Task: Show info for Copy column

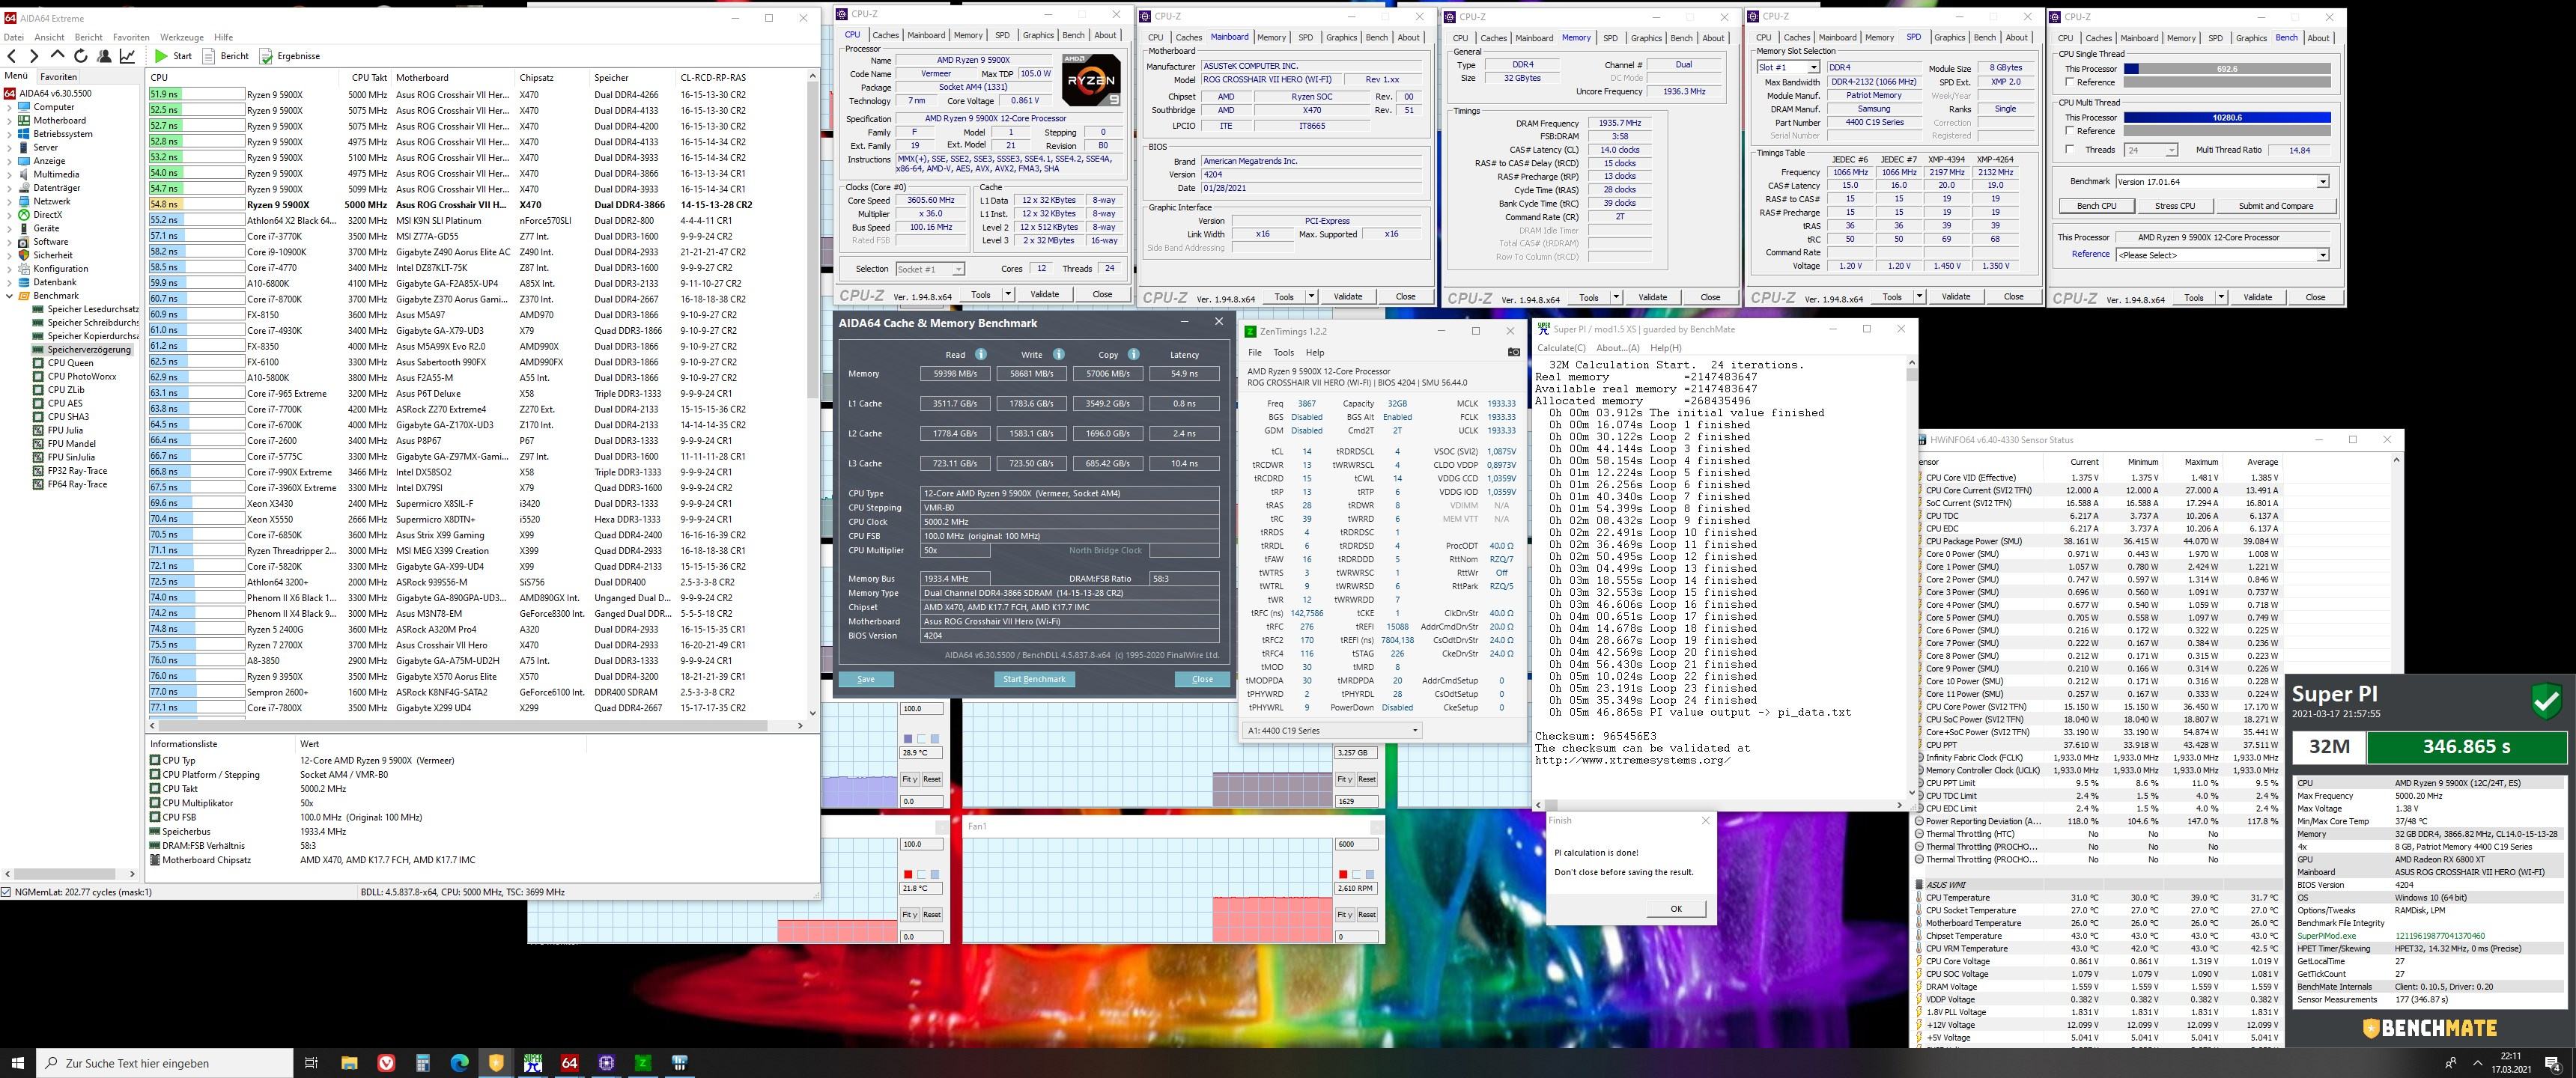Action: coord(1133,354)
